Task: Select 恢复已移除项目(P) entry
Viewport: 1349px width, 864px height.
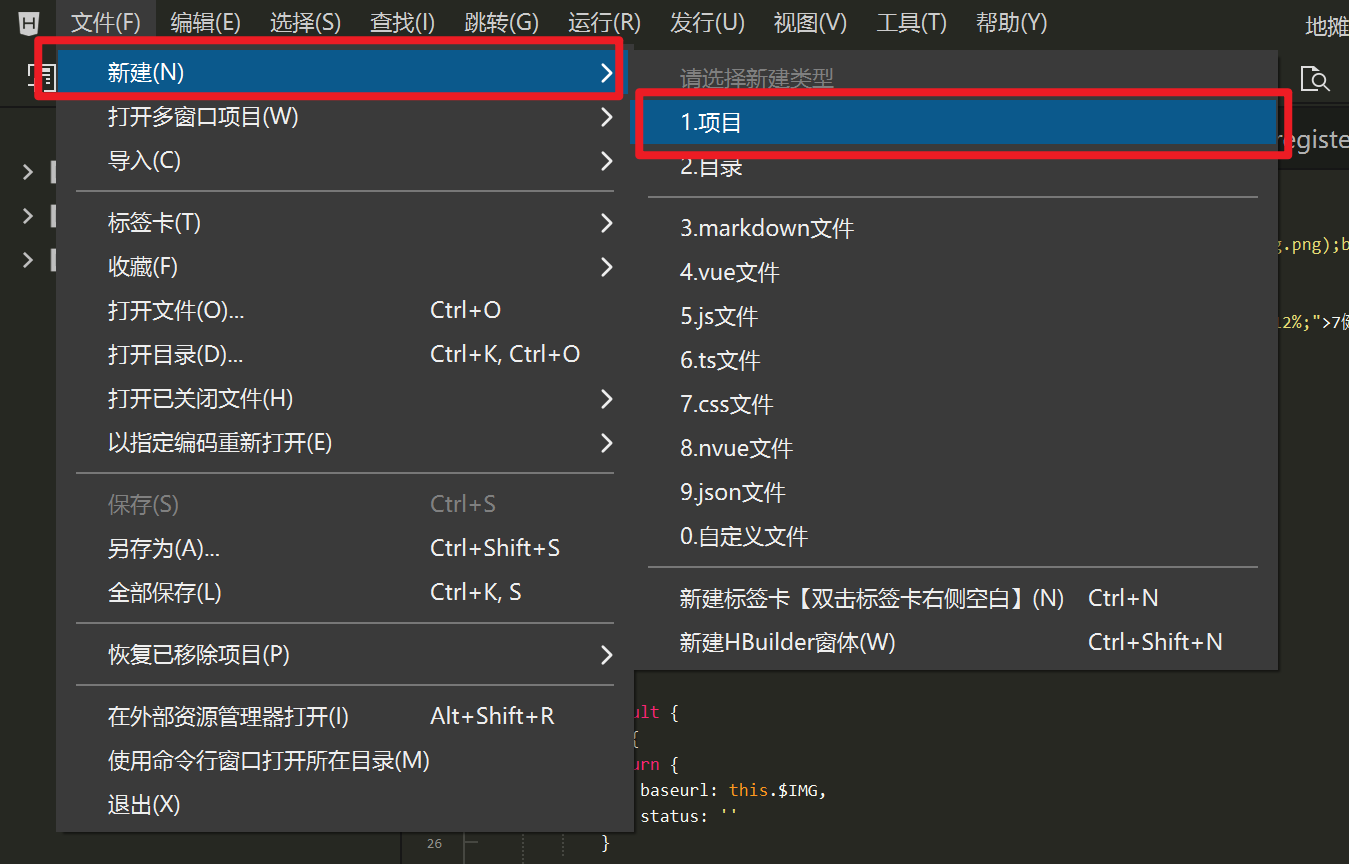Action: tap(345, 654)
